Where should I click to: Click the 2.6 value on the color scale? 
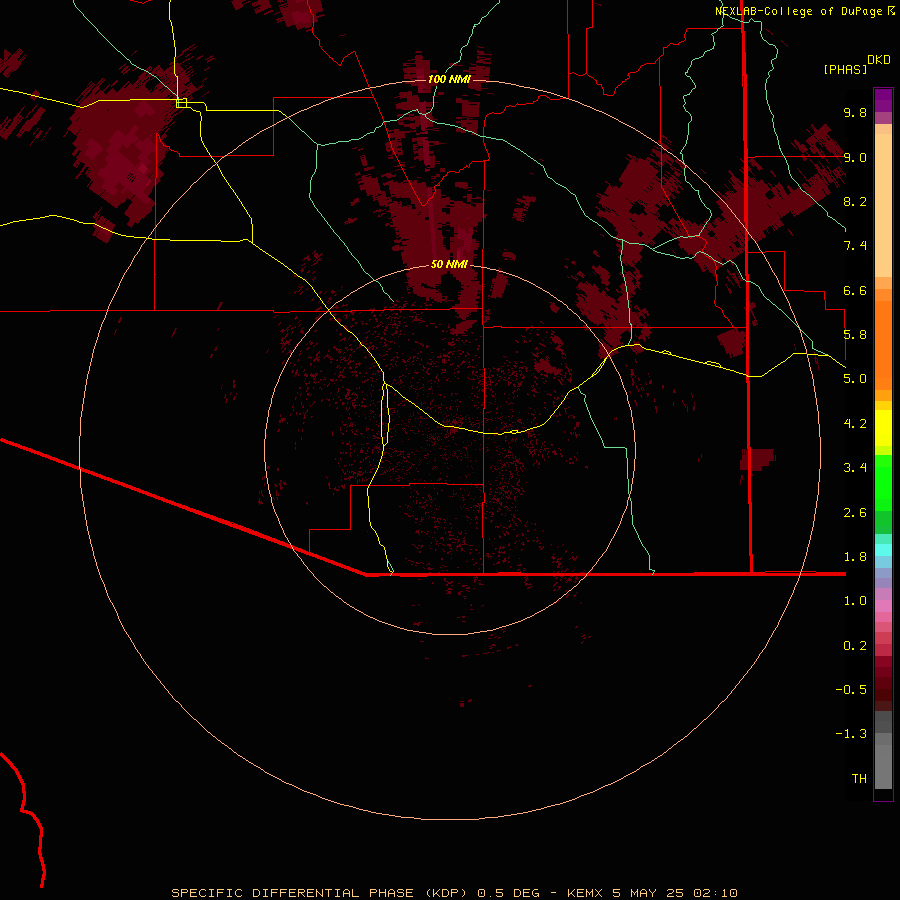(x=855, y=513)
